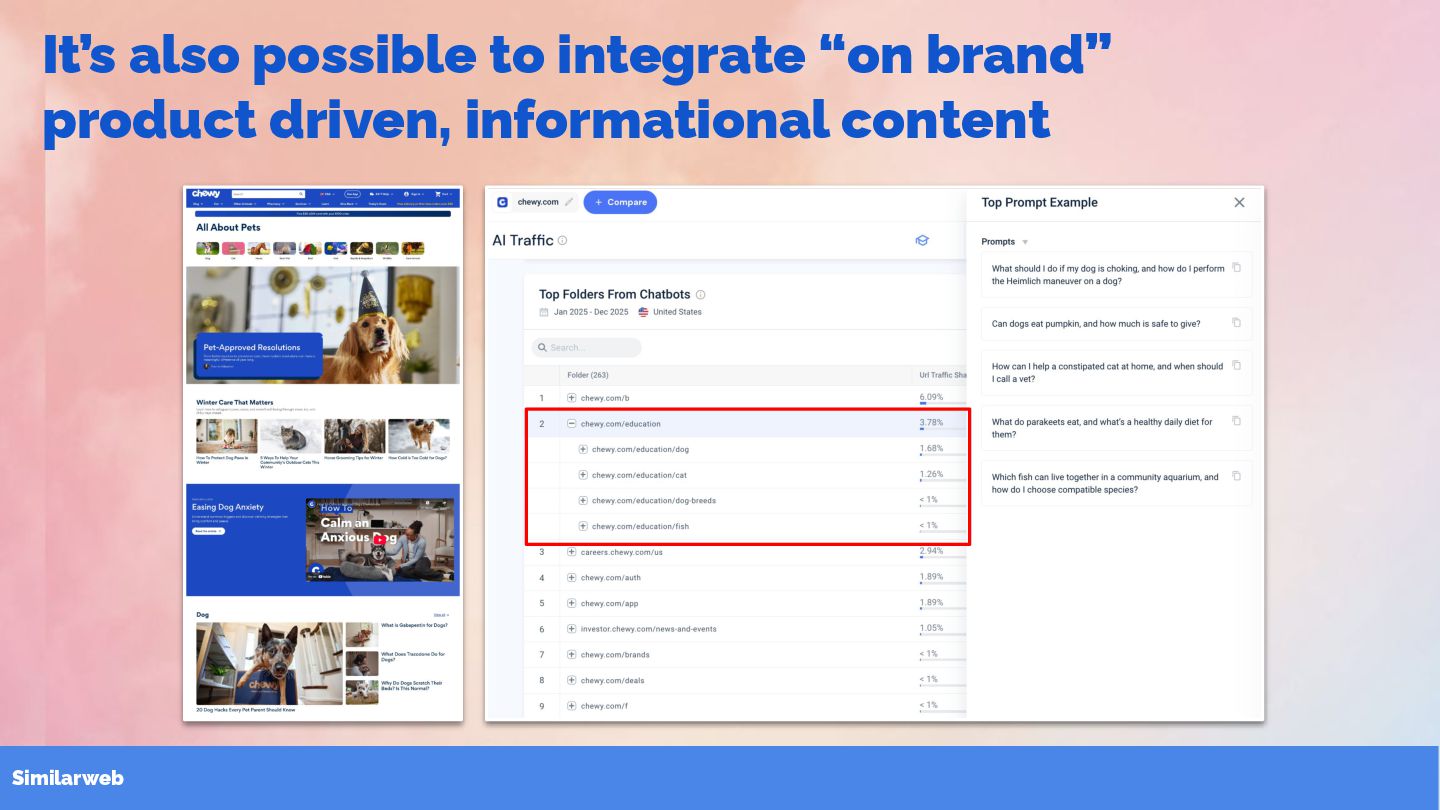Expand the chewy.com/education/cat subfolder
This screenshot has height=810, width=1440.
tap(583, 475)
